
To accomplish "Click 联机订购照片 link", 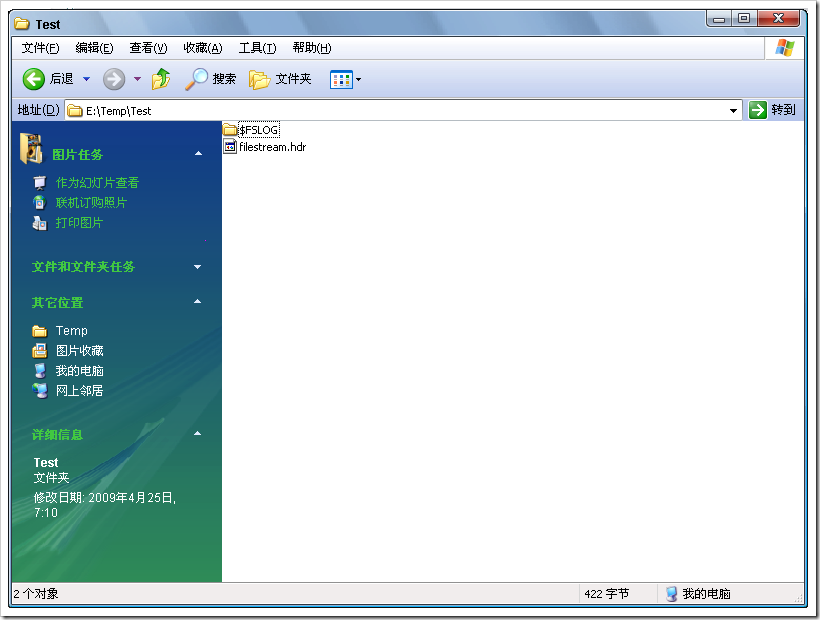I will coord(91,202).
